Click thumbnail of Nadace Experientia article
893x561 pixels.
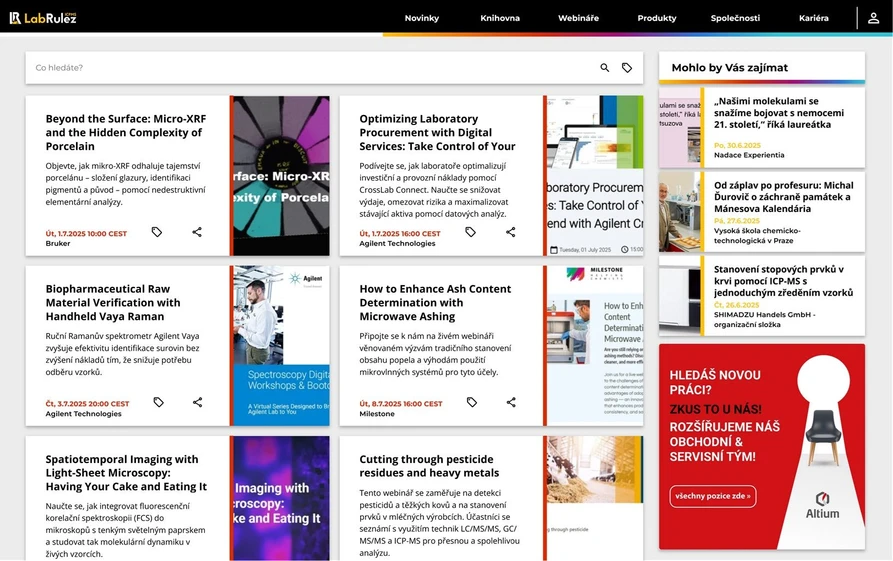coord(679,128)
